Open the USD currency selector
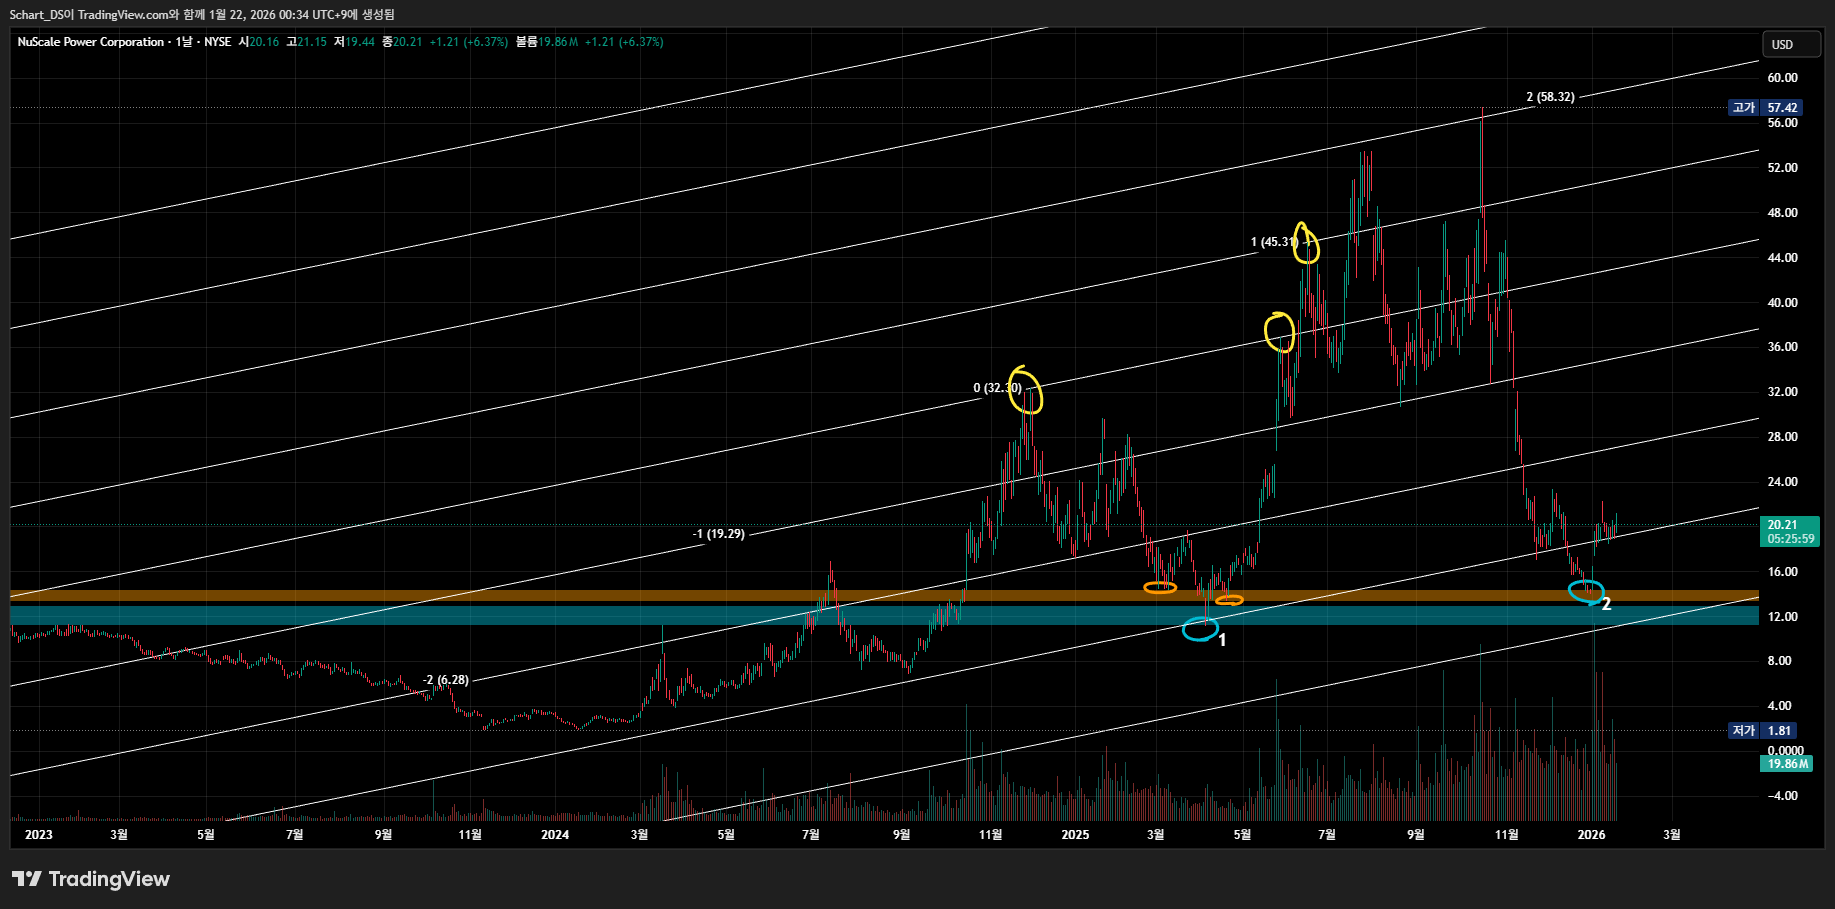The image size is (1835, 909). click(1790, 44)
